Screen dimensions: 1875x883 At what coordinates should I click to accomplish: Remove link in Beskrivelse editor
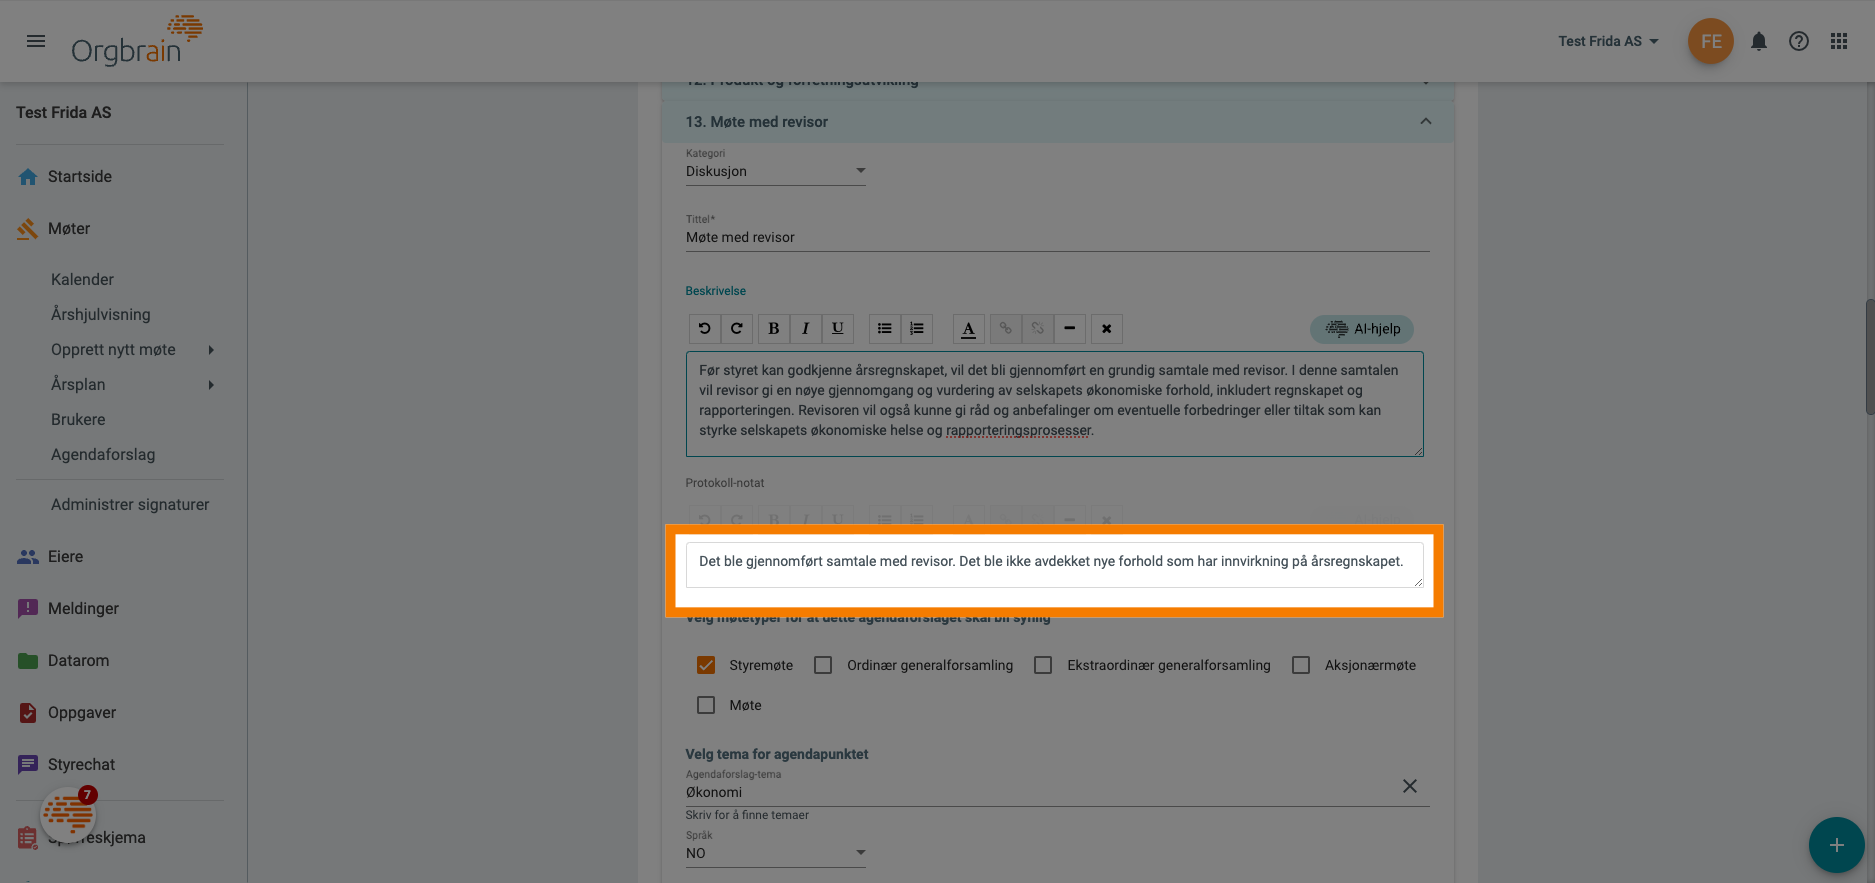tap(1038, 328)
